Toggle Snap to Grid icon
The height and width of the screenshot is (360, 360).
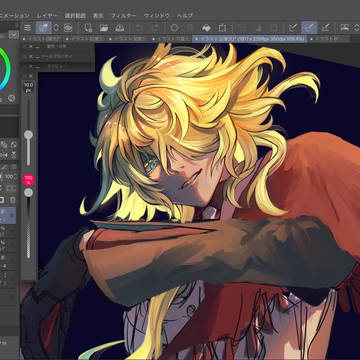(x=325, y=28)
